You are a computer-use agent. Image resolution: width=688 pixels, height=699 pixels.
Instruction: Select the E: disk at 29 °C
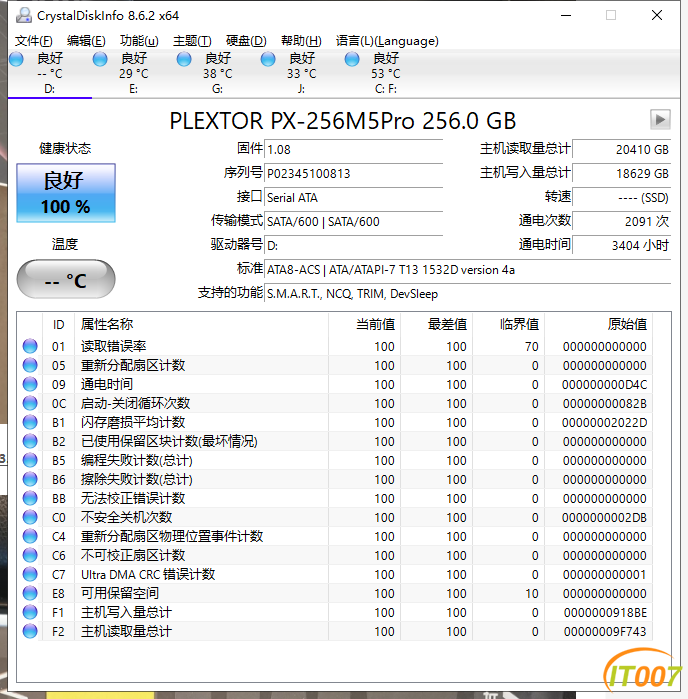(x=133, y=74)
